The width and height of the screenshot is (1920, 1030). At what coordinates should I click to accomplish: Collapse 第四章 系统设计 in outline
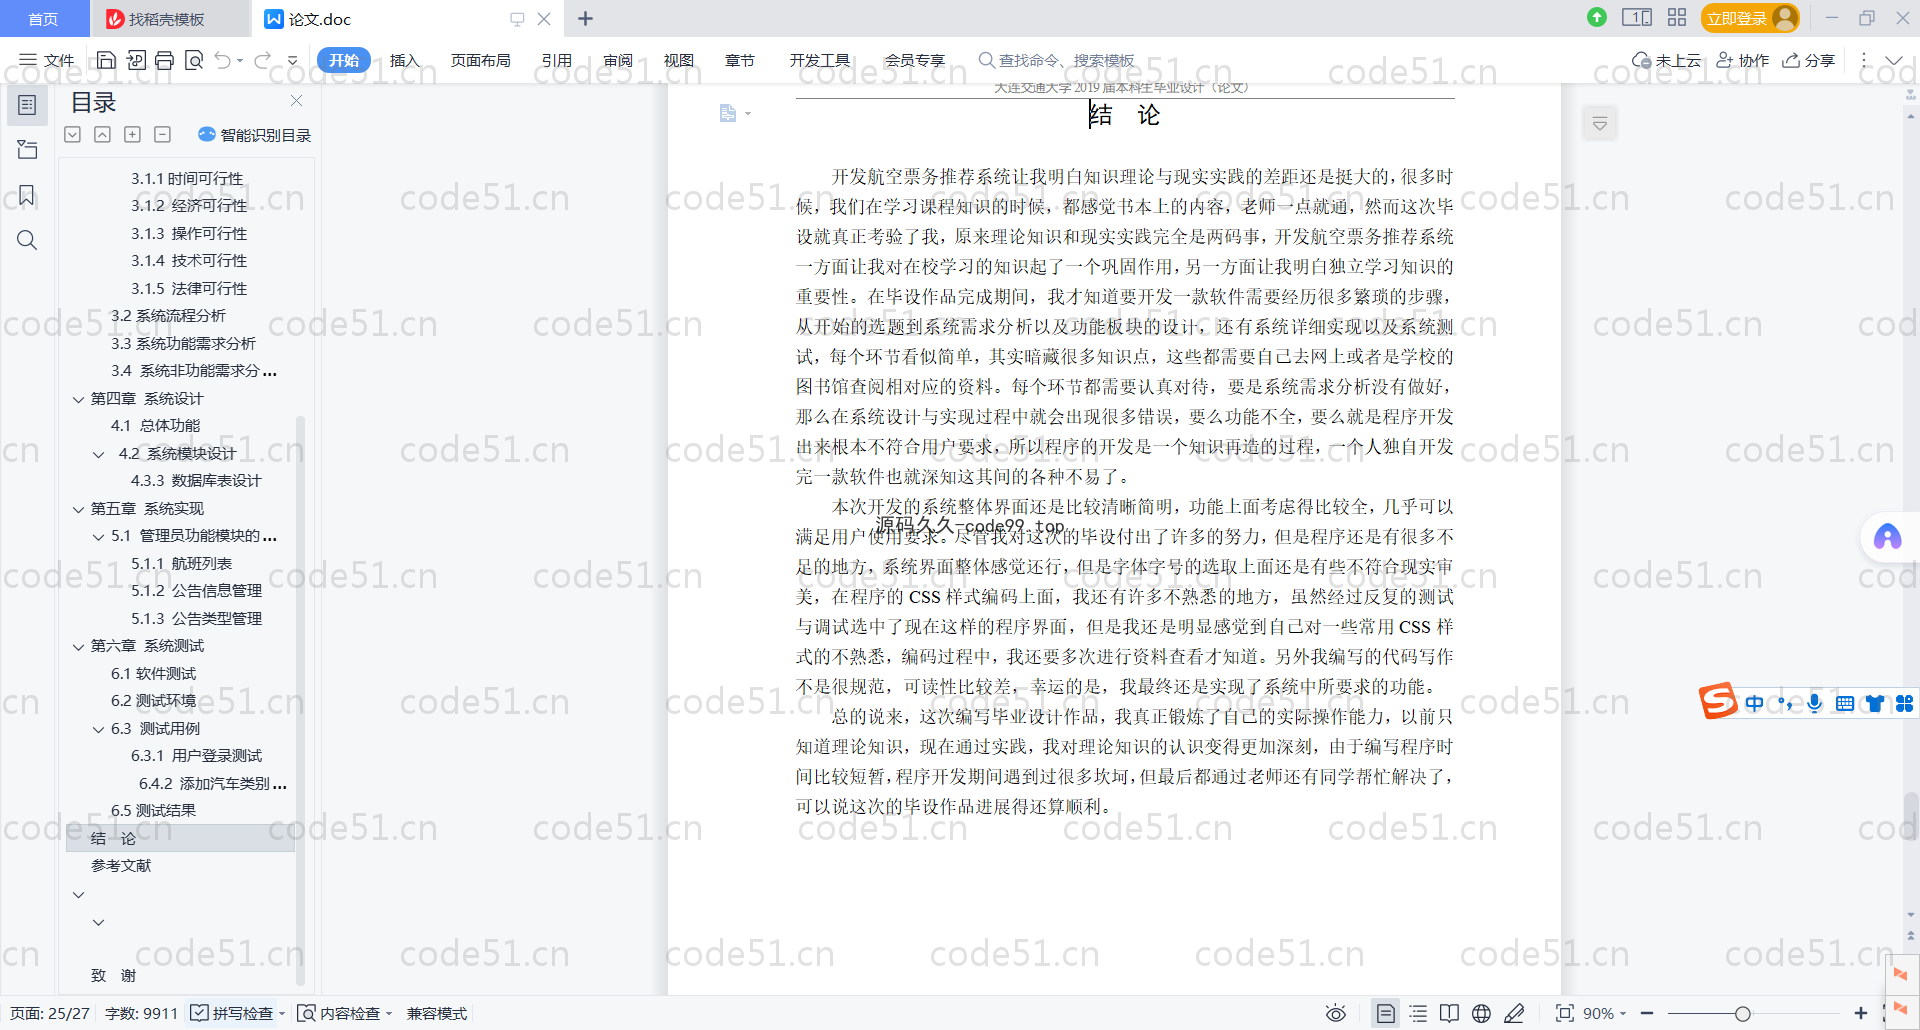(x=78, y=399)
